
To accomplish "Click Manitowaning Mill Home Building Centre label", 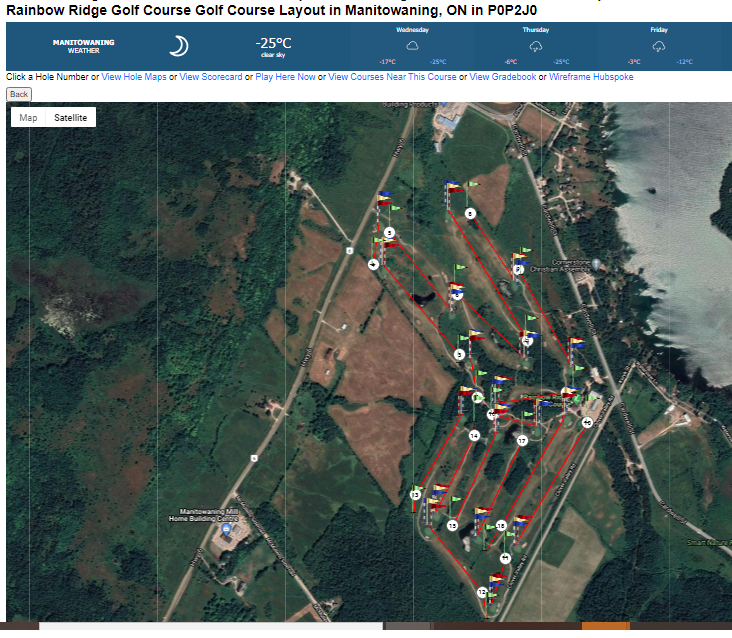I will click(x=204, y=515).
